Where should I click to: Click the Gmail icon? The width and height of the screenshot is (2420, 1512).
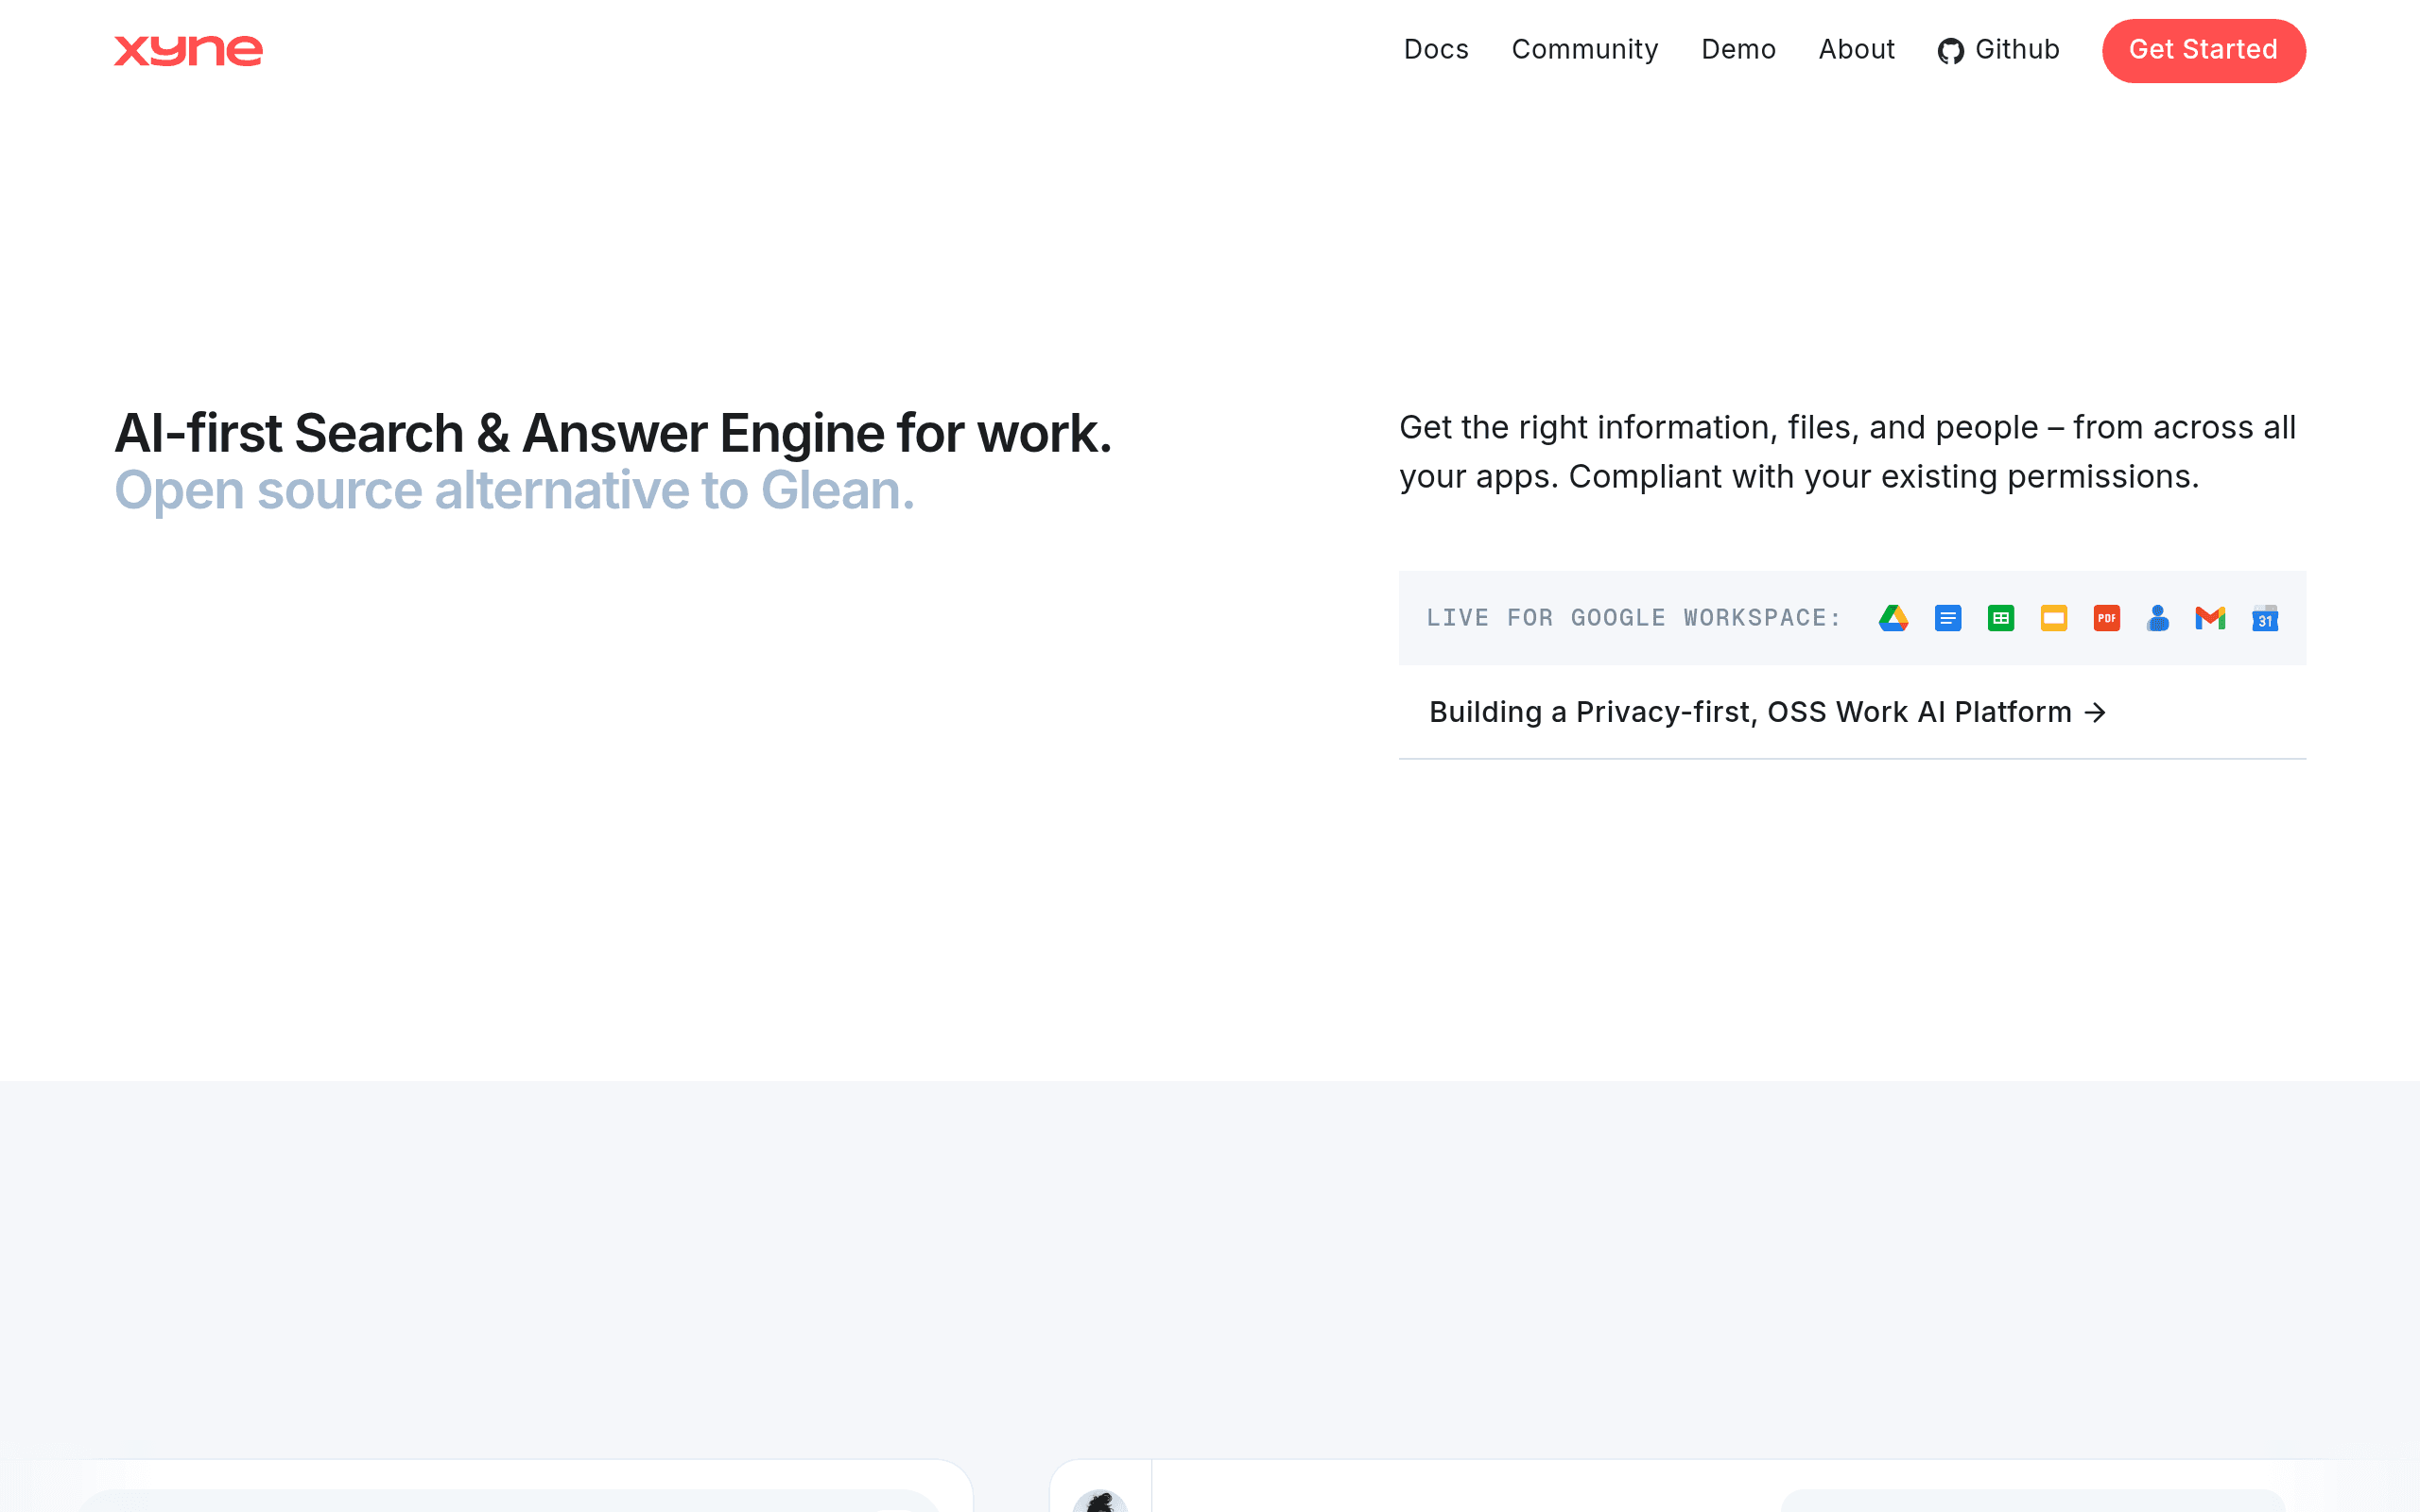(2210, 618)
